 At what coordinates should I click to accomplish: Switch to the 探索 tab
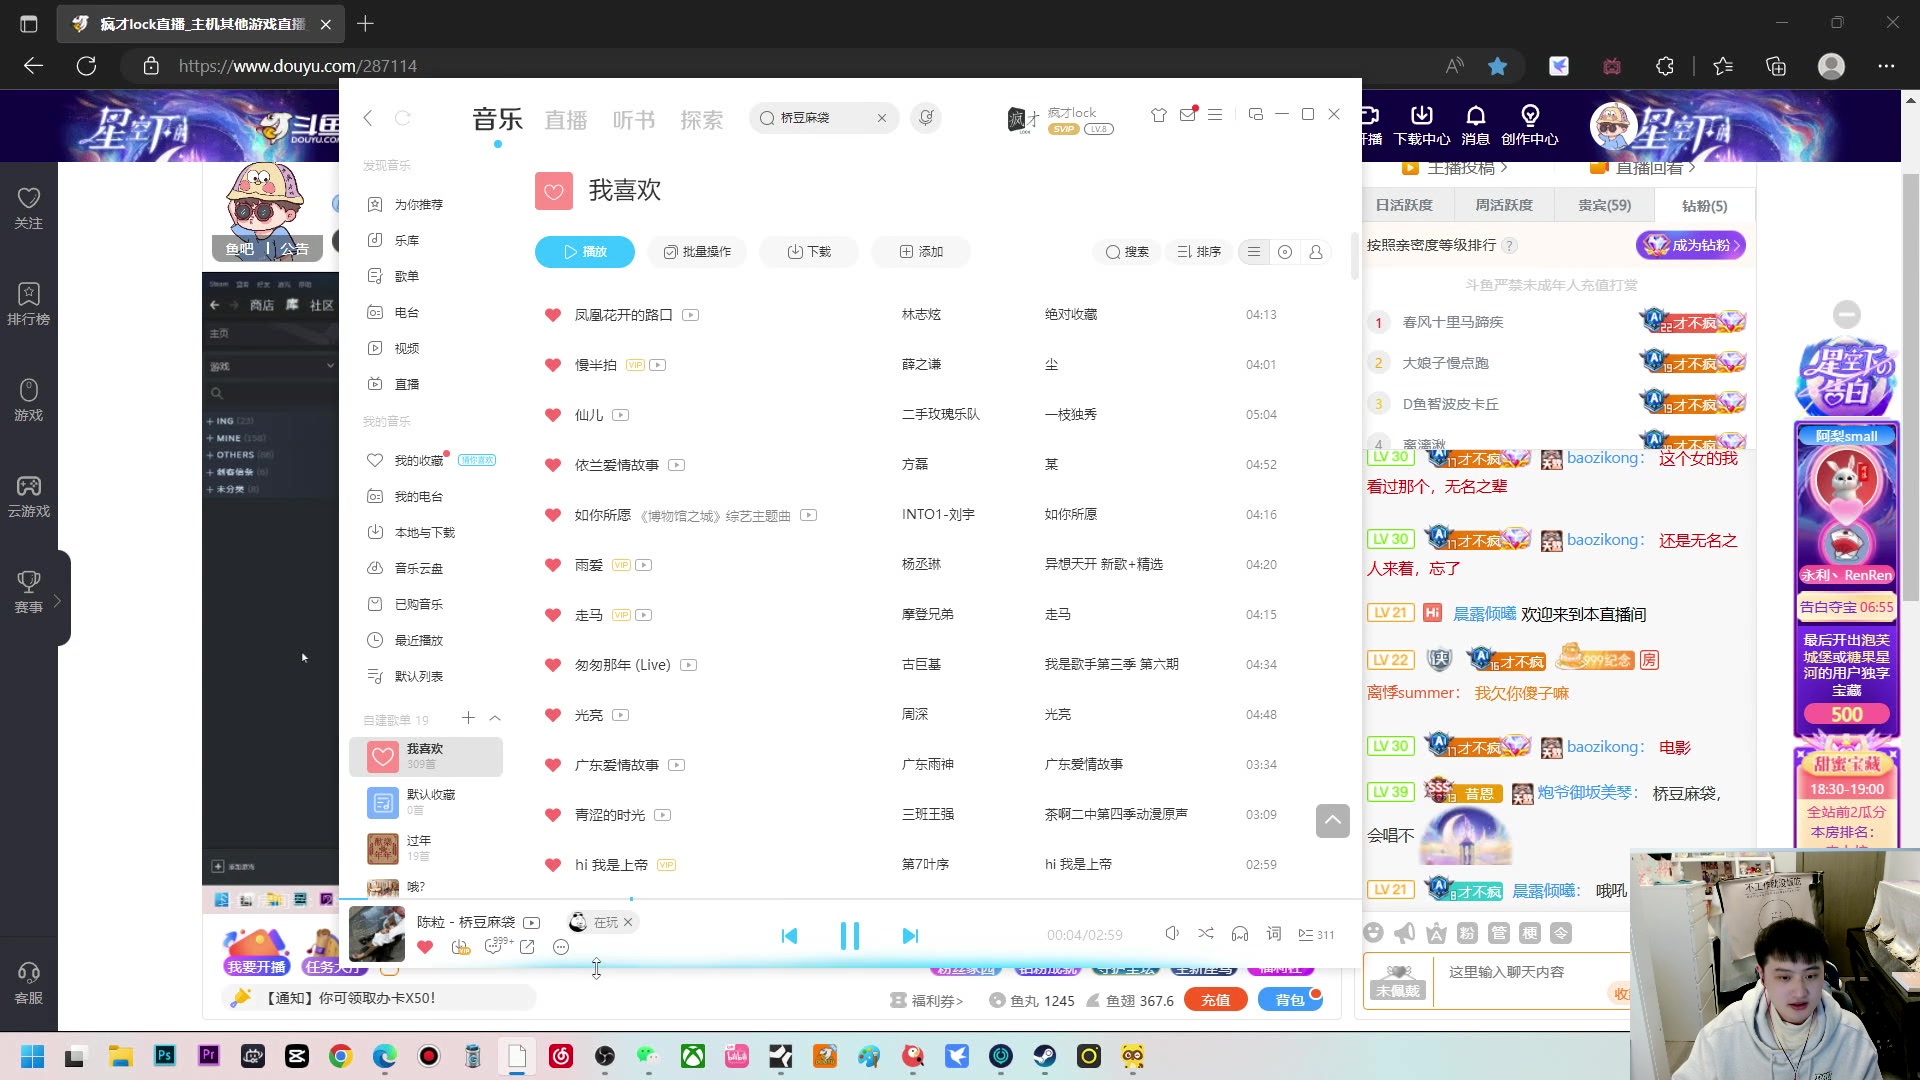click(702, 120)
